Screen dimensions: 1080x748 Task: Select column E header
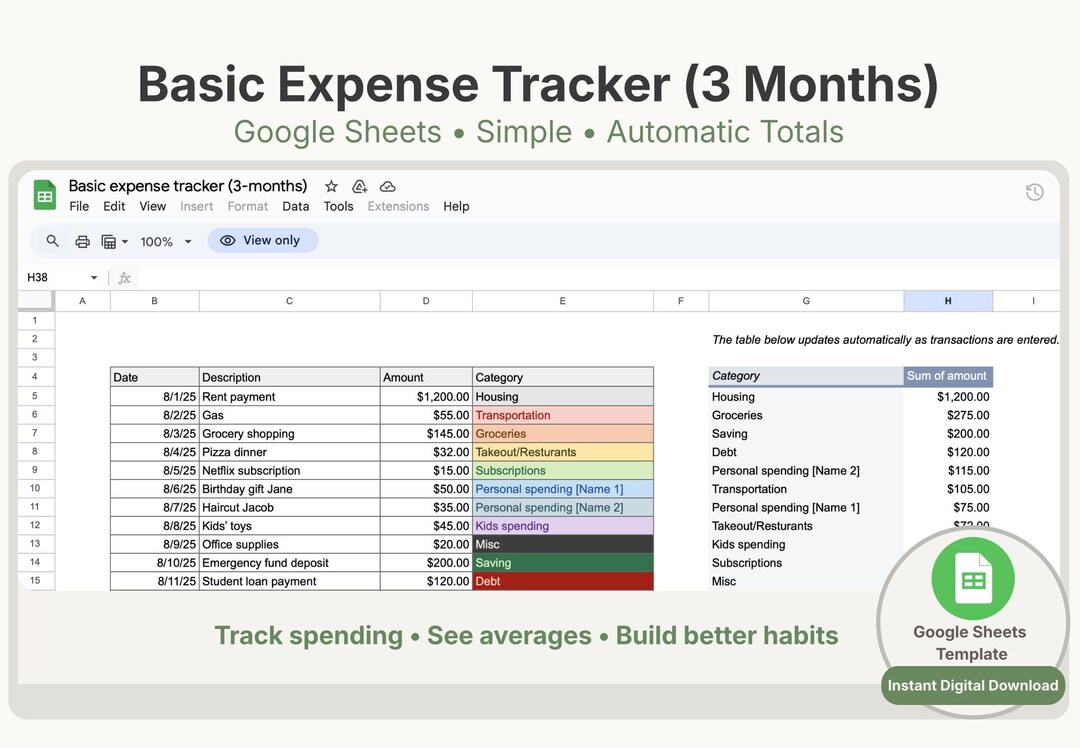[563, 301]
